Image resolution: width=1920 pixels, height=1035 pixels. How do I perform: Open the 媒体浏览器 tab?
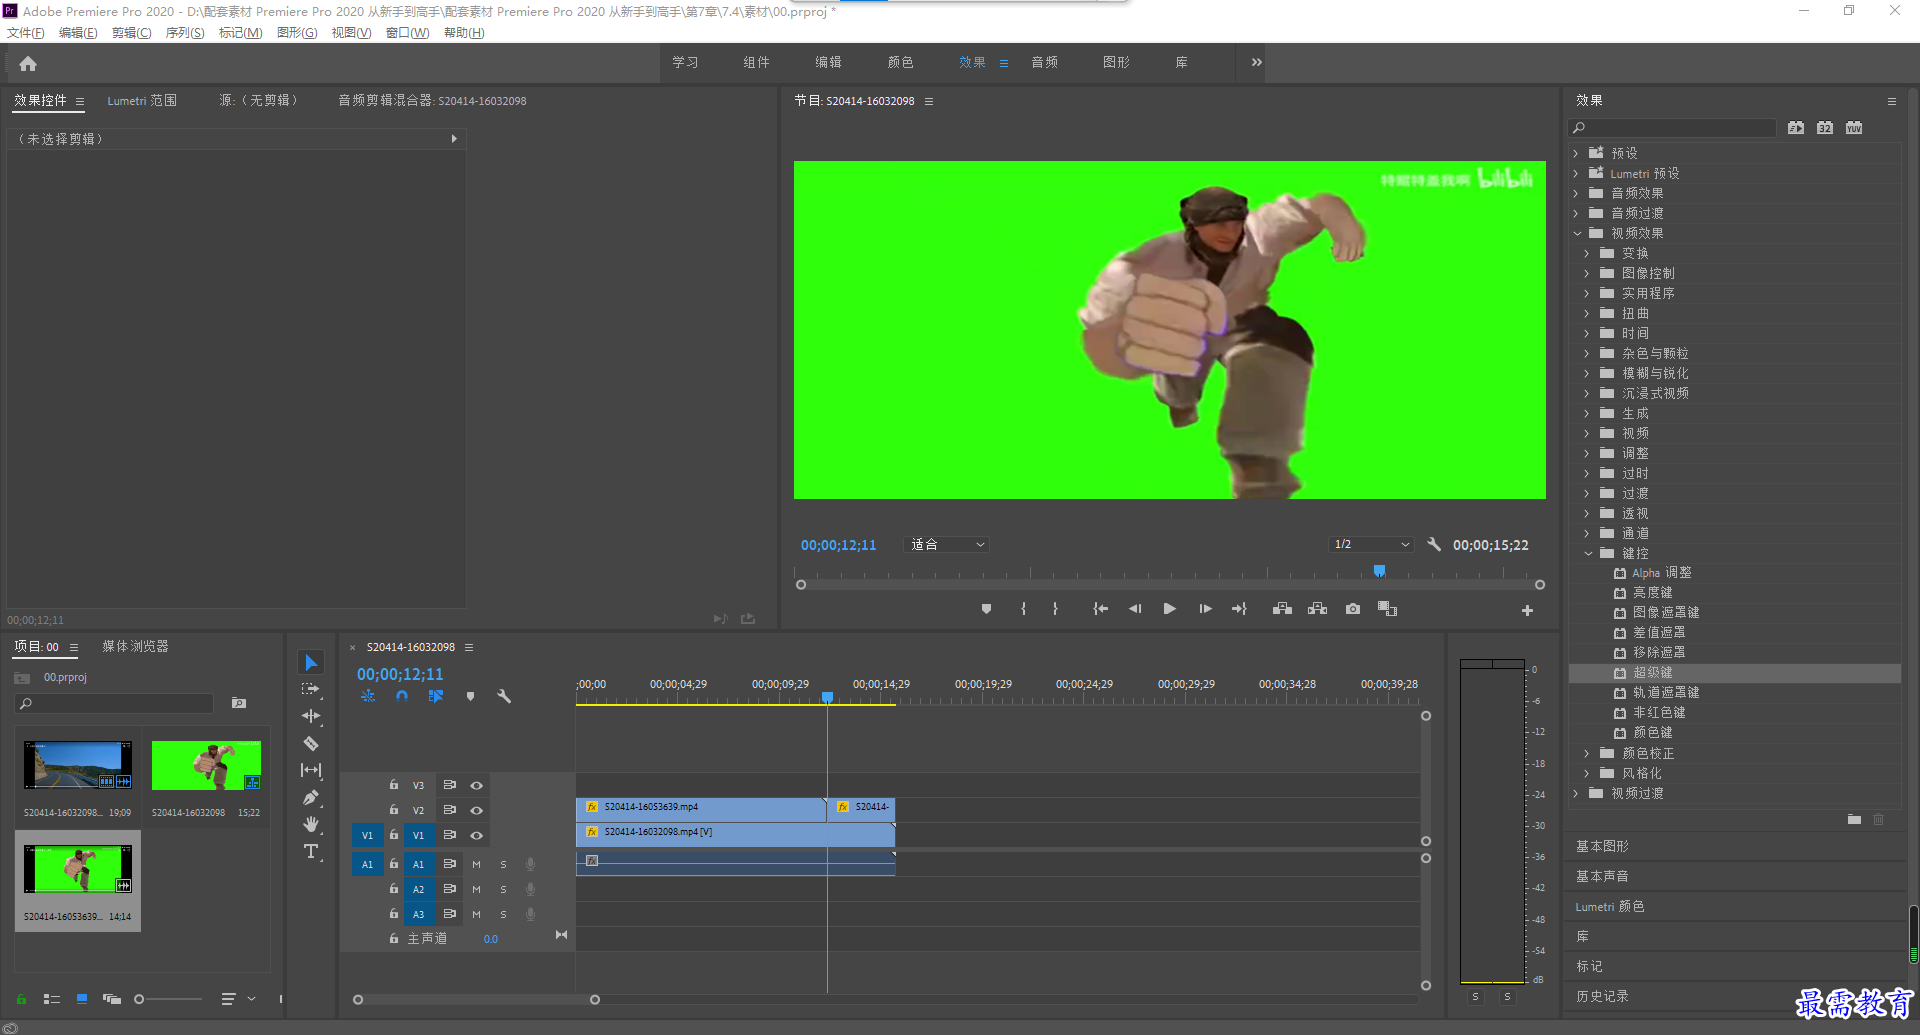135,647
